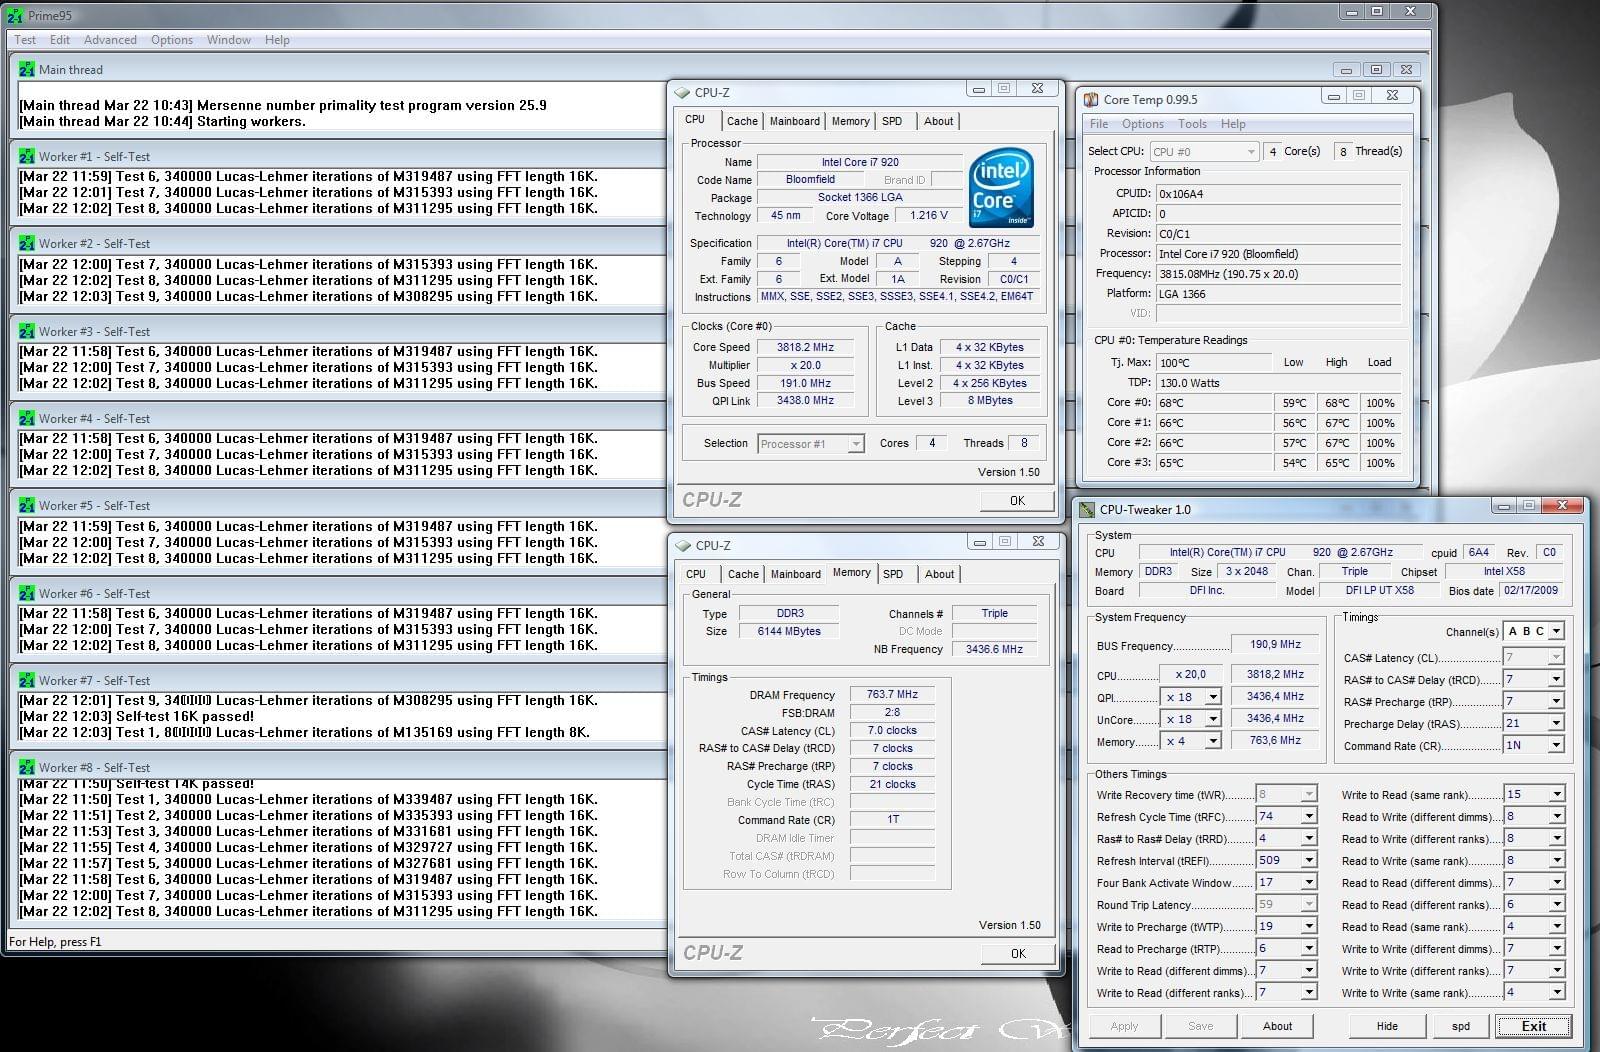
Task: Click the Worker #5 Self-Test window icon
Action: [27, 505]
